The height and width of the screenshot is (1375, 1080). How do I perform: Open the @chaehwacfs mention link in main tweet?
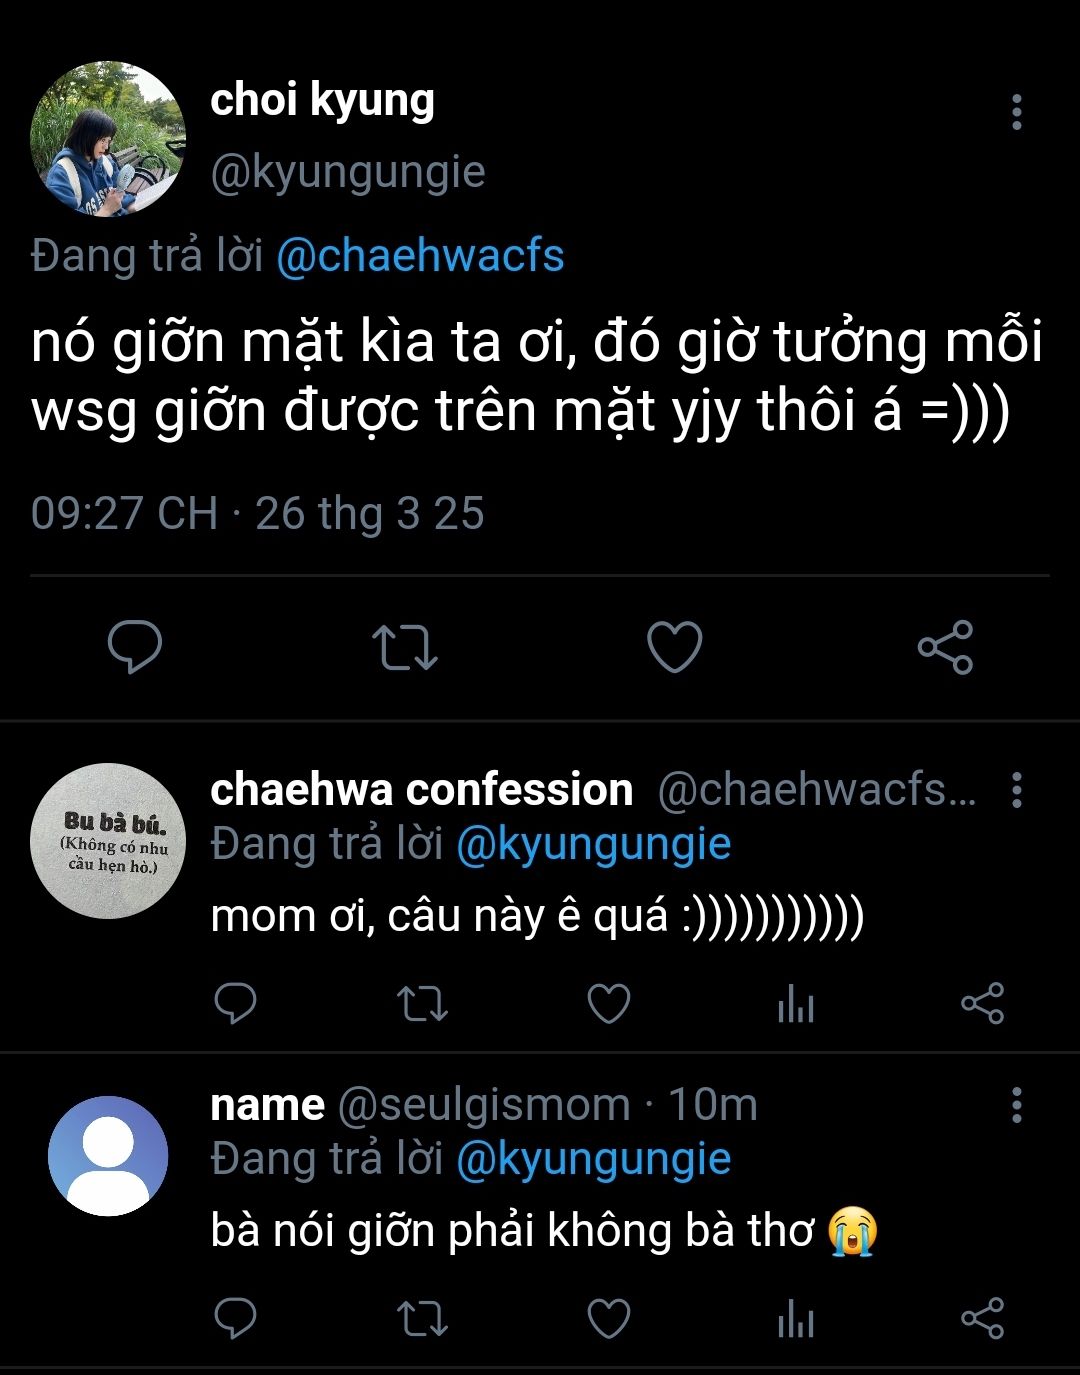420,256
